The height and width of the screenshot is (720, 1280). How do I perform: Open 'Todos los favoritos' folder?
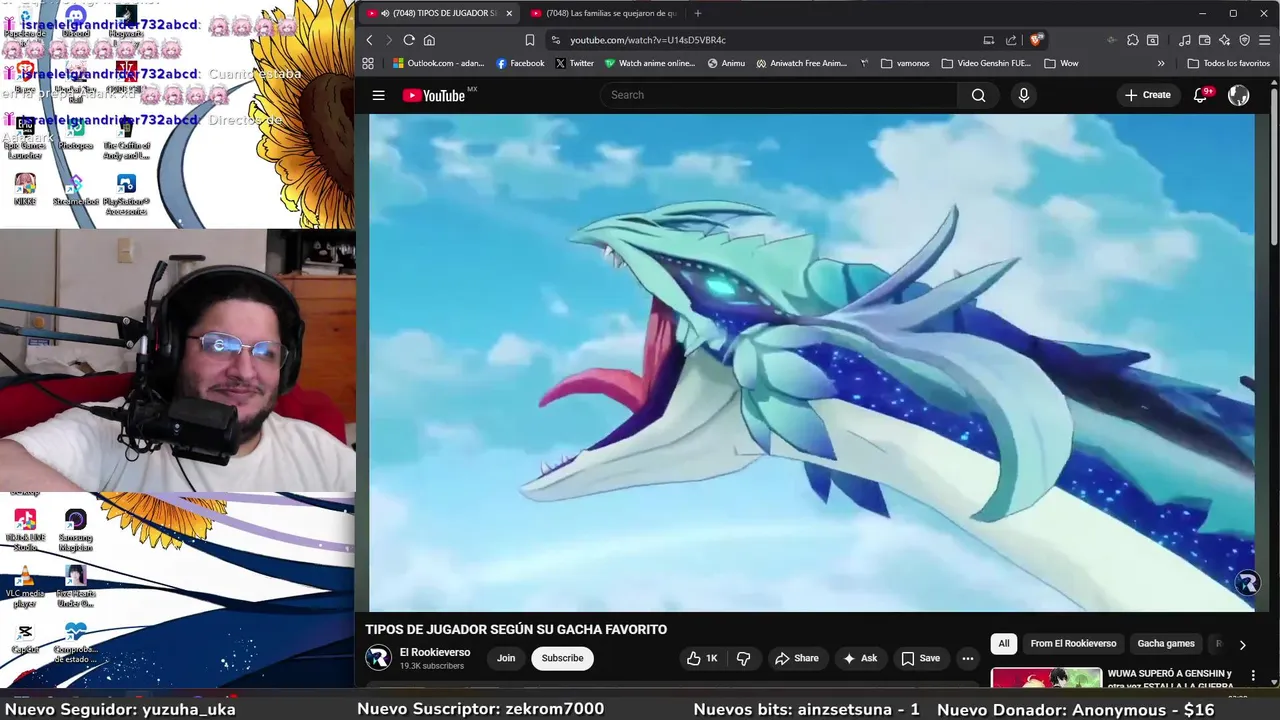coord(1228,63)
